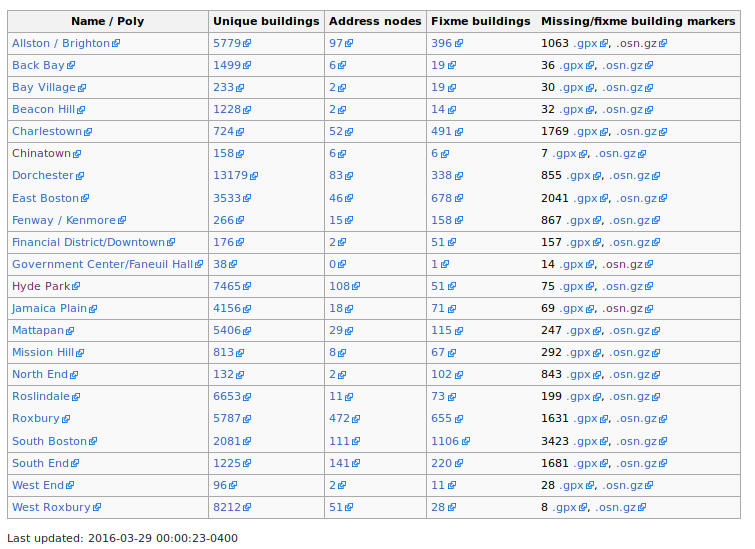This screenshot has height=549, width=755.
Task: Open the Back Bay neighborhood link
Action: point(38,65)
